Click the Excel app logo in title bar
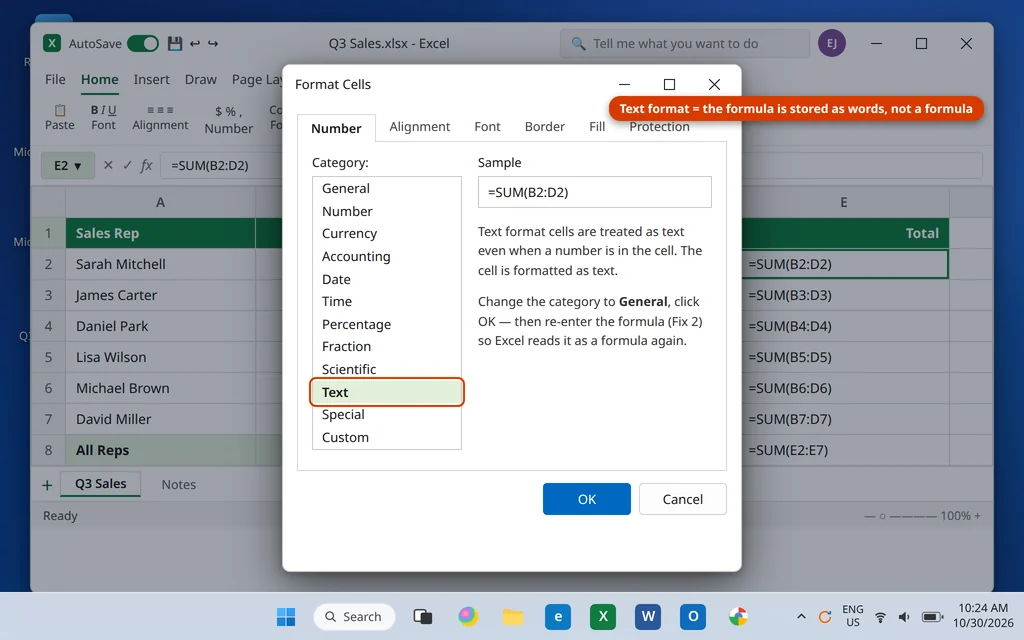Viewport: 1024px width, 640px height. click(x=52, y=43)
